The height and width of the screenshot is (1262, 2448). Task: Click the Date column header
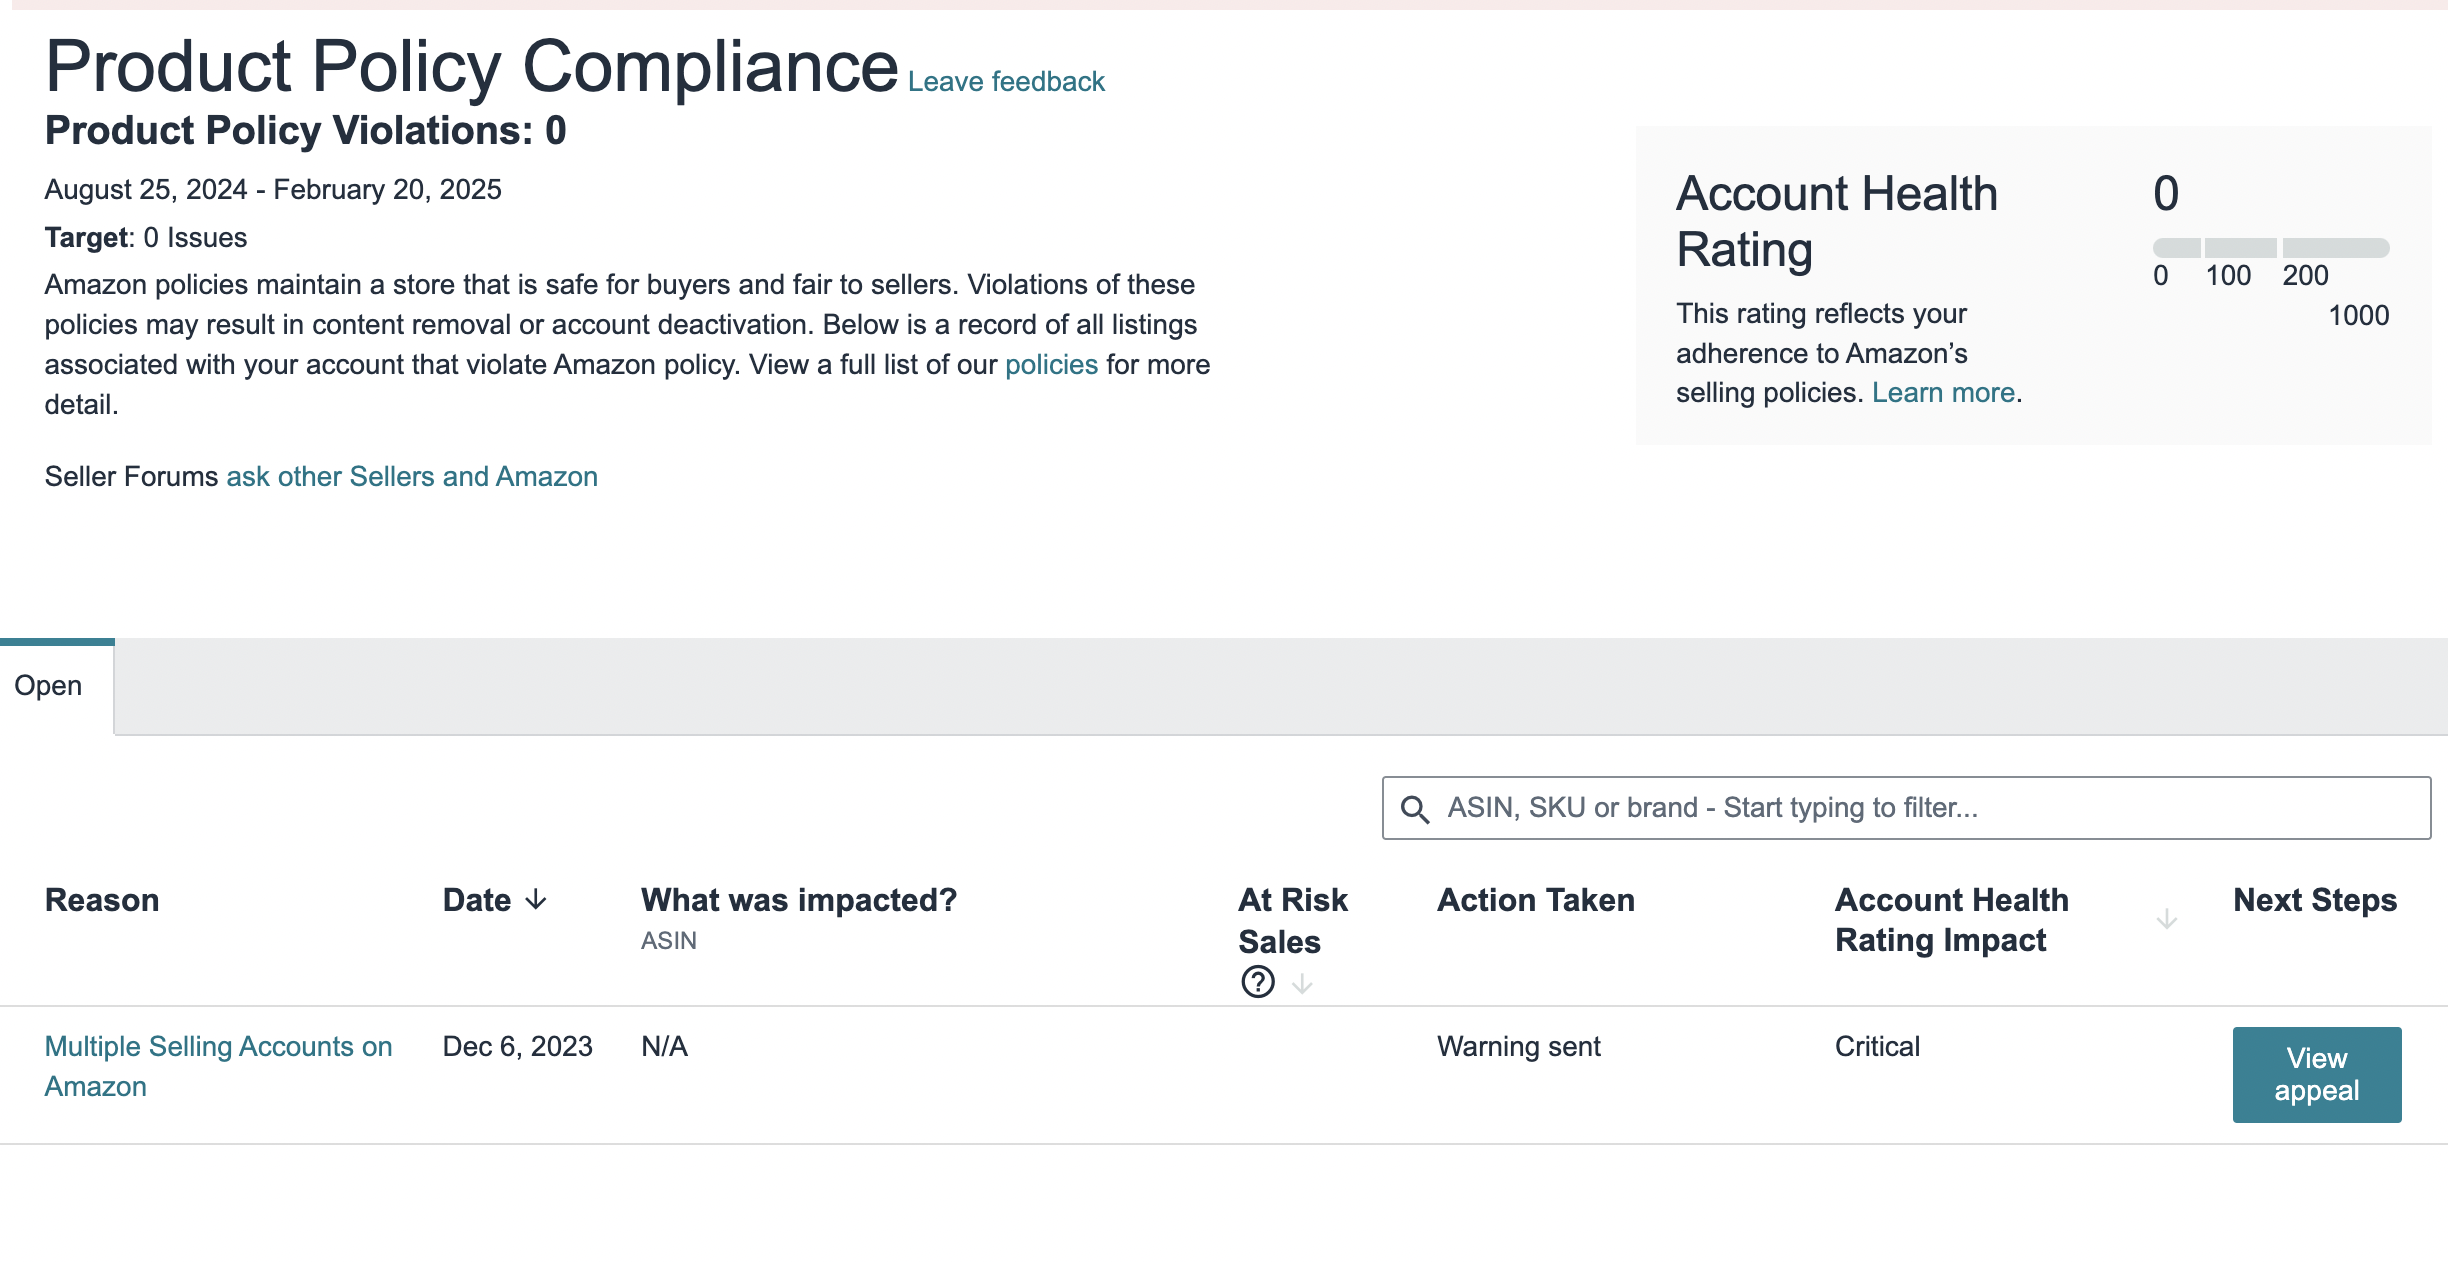click(477, 900)
